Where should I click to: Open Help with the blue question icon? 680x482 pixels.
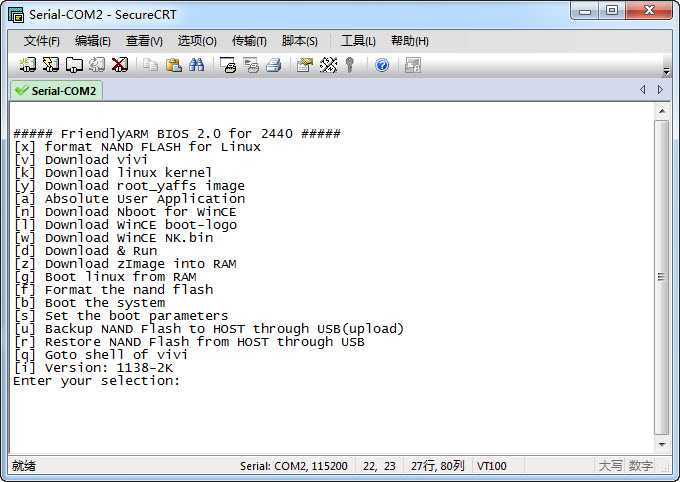pos(382,65)
